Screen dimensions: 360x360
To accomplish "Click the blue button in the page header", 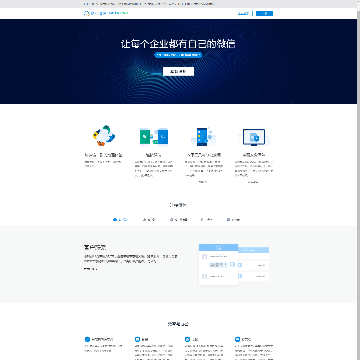I will pos(264,13).
